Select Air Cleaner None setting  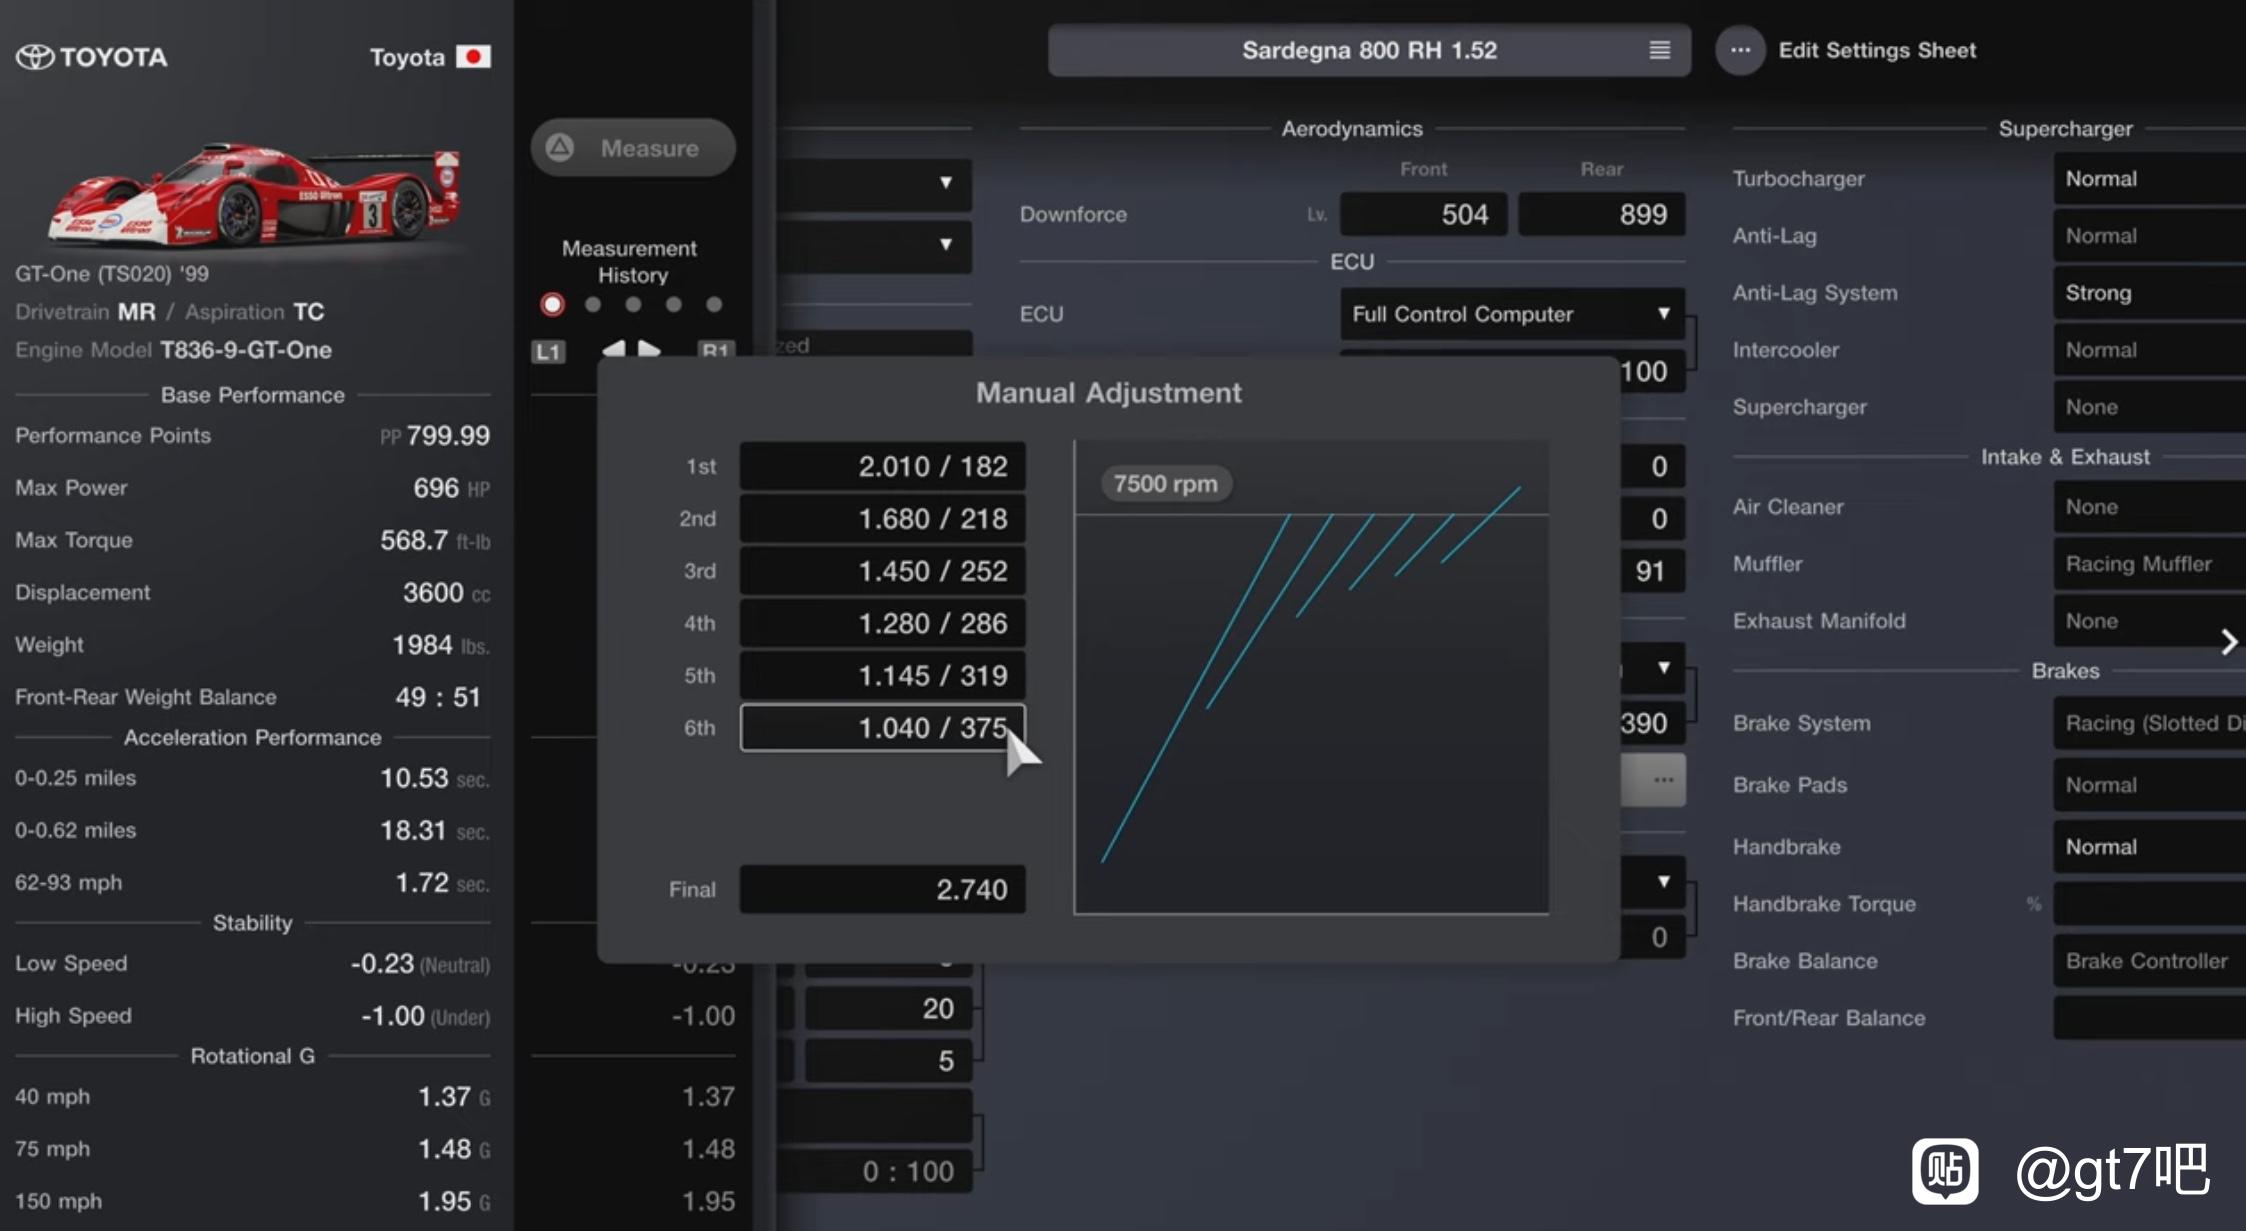click(x=2149, y=507)
